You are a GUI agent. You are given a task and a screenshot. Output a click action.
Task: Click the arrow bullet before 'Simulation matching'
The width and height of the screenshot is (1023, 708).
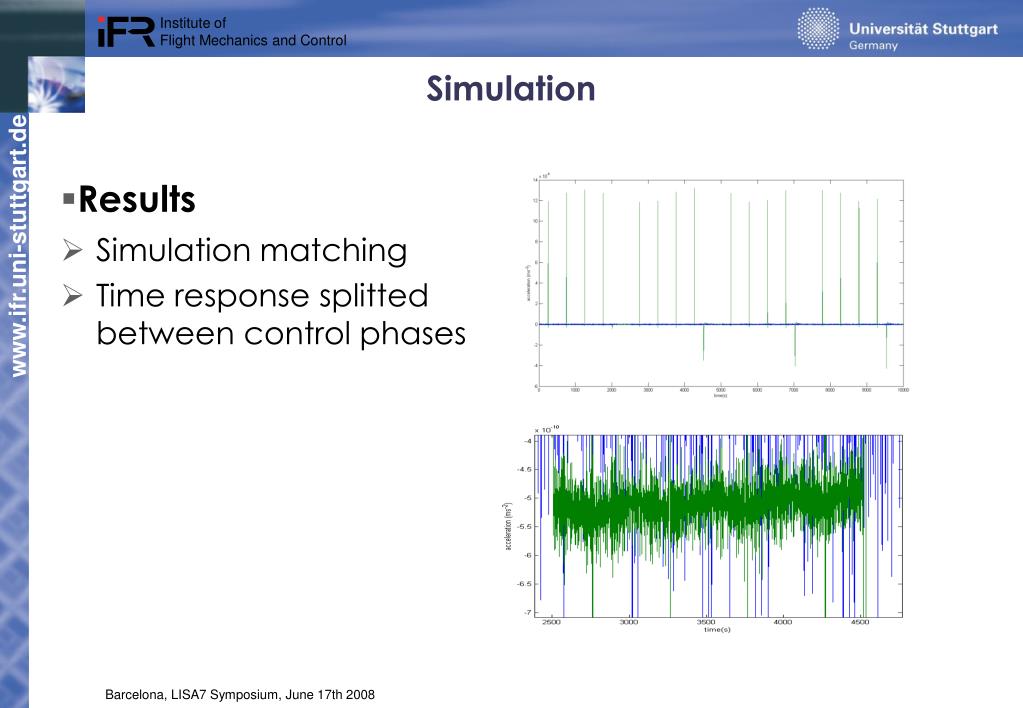coord(73,250)
